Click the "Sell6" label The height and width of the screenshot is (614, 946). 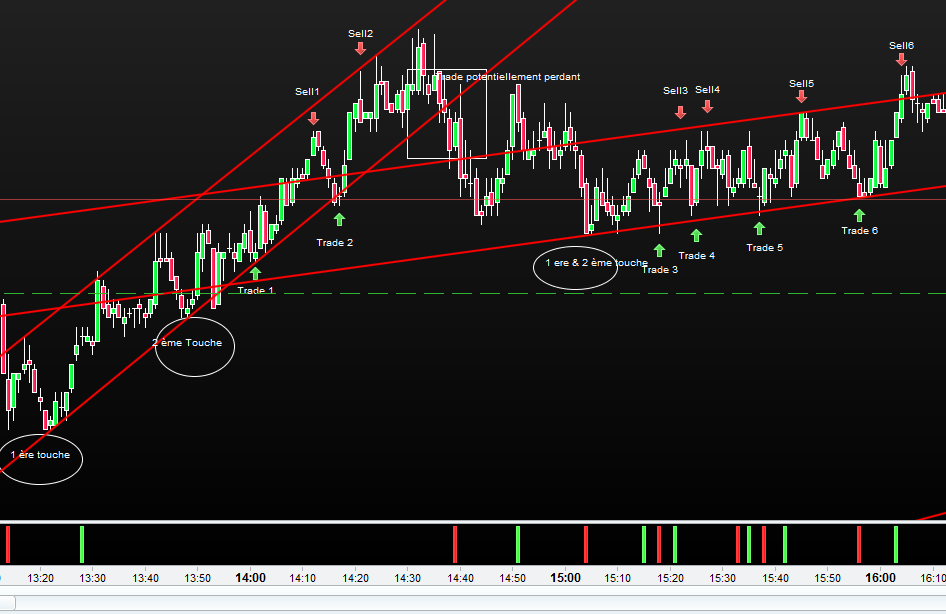[x=901, y=46]
